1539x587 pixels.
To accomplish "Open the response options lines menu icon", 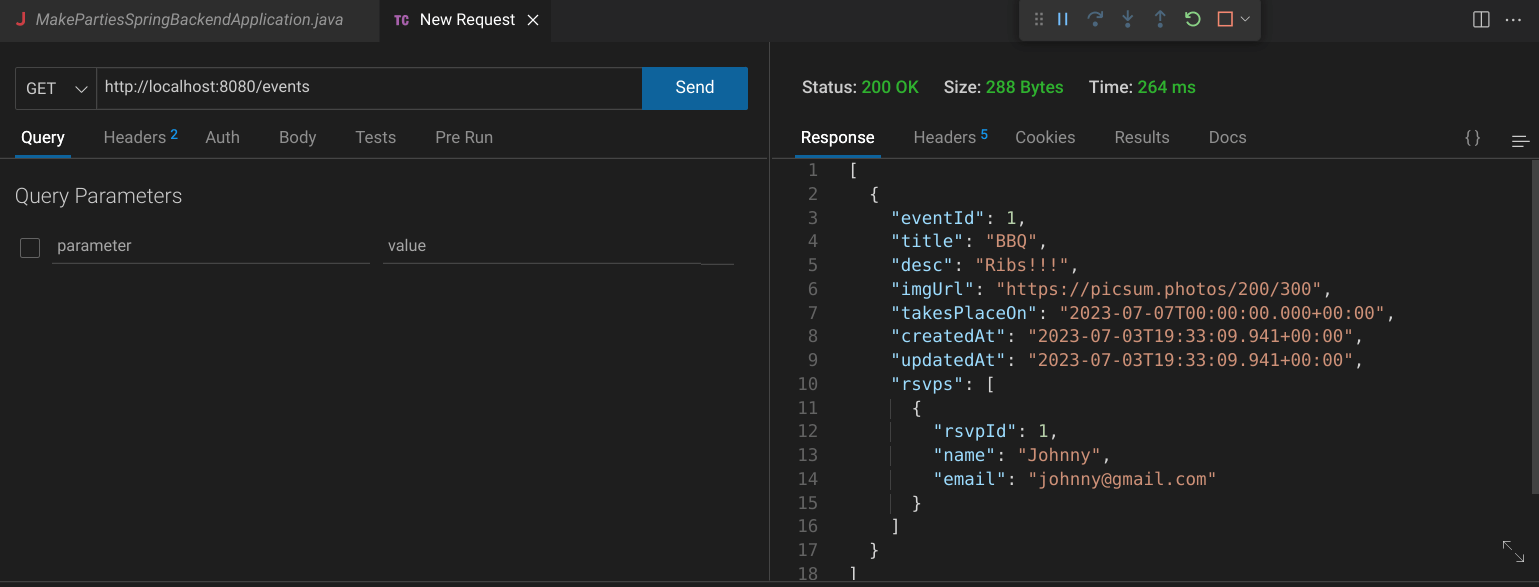I will click(x=1521, y=141).
